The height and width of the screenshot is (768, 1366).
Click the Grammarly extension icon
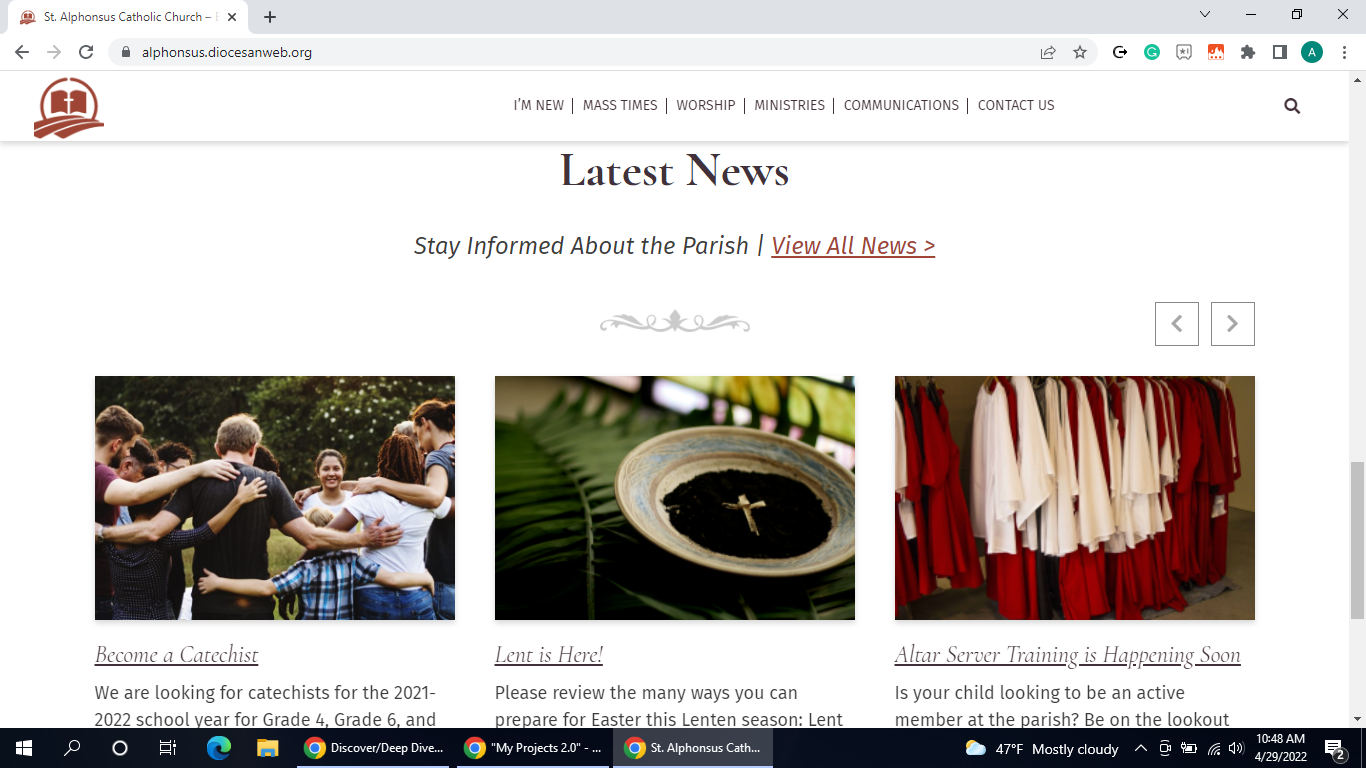point(1152,53)
